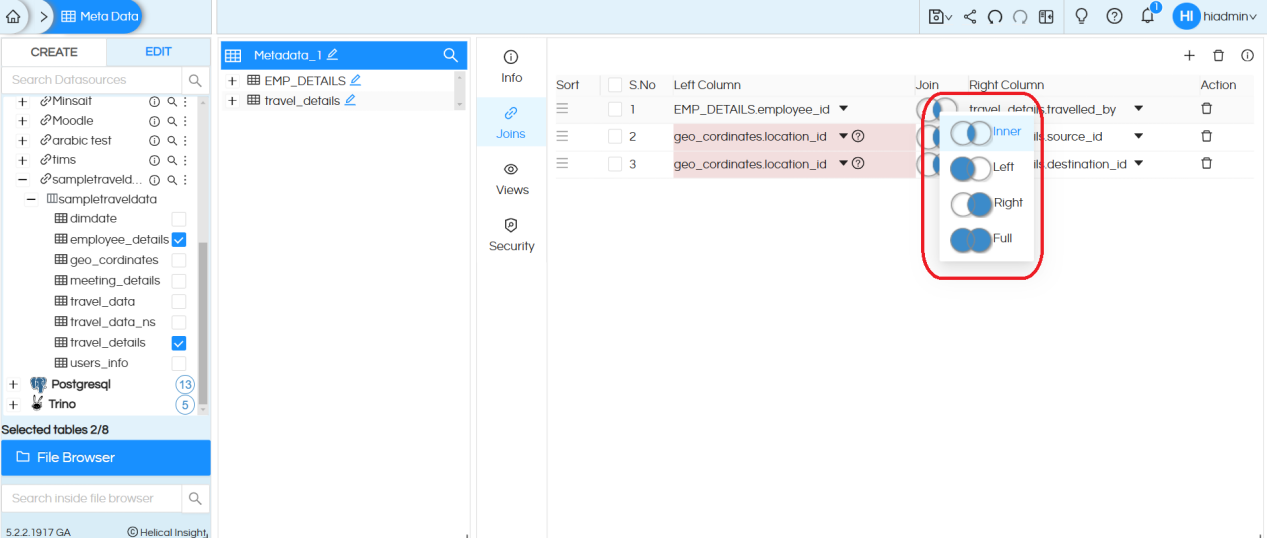1267x538 pixels.
Task: Check the geo_cordinates table checkbox
Action: [x=179, y=260]
